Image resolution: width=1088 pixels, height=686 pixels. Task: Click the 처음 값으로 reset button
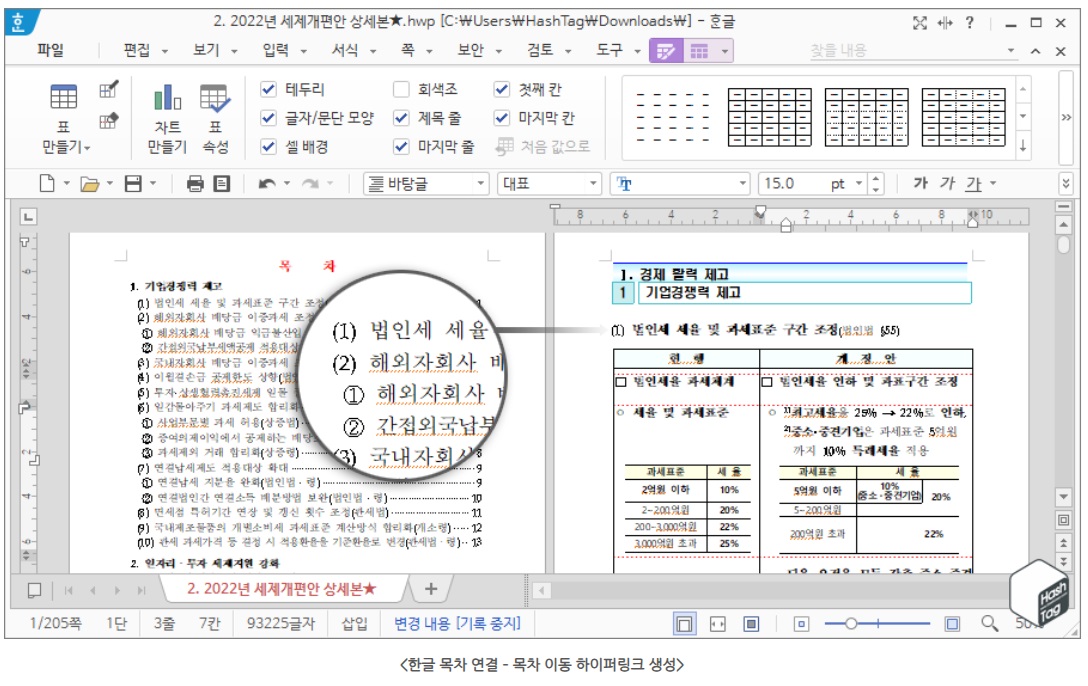pos(543,146)
